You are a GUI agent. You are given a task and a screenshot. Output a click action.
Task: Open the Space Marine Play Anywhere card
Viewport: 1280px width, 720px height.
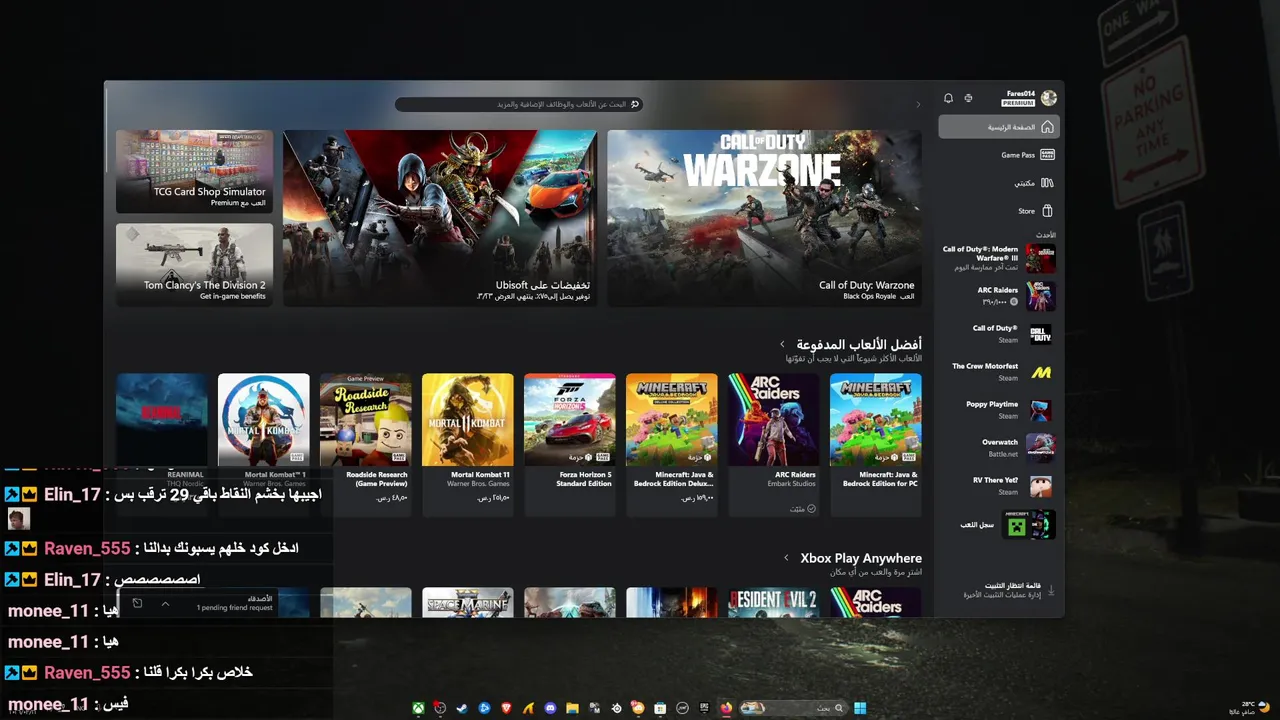(x=468, y=602)
